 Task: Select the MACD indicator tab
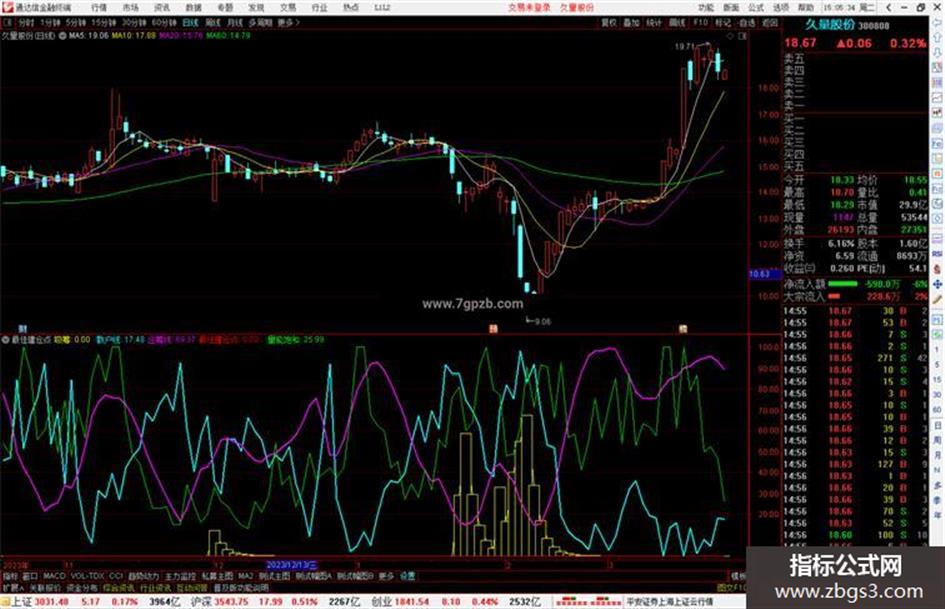[x=54, y=576]
